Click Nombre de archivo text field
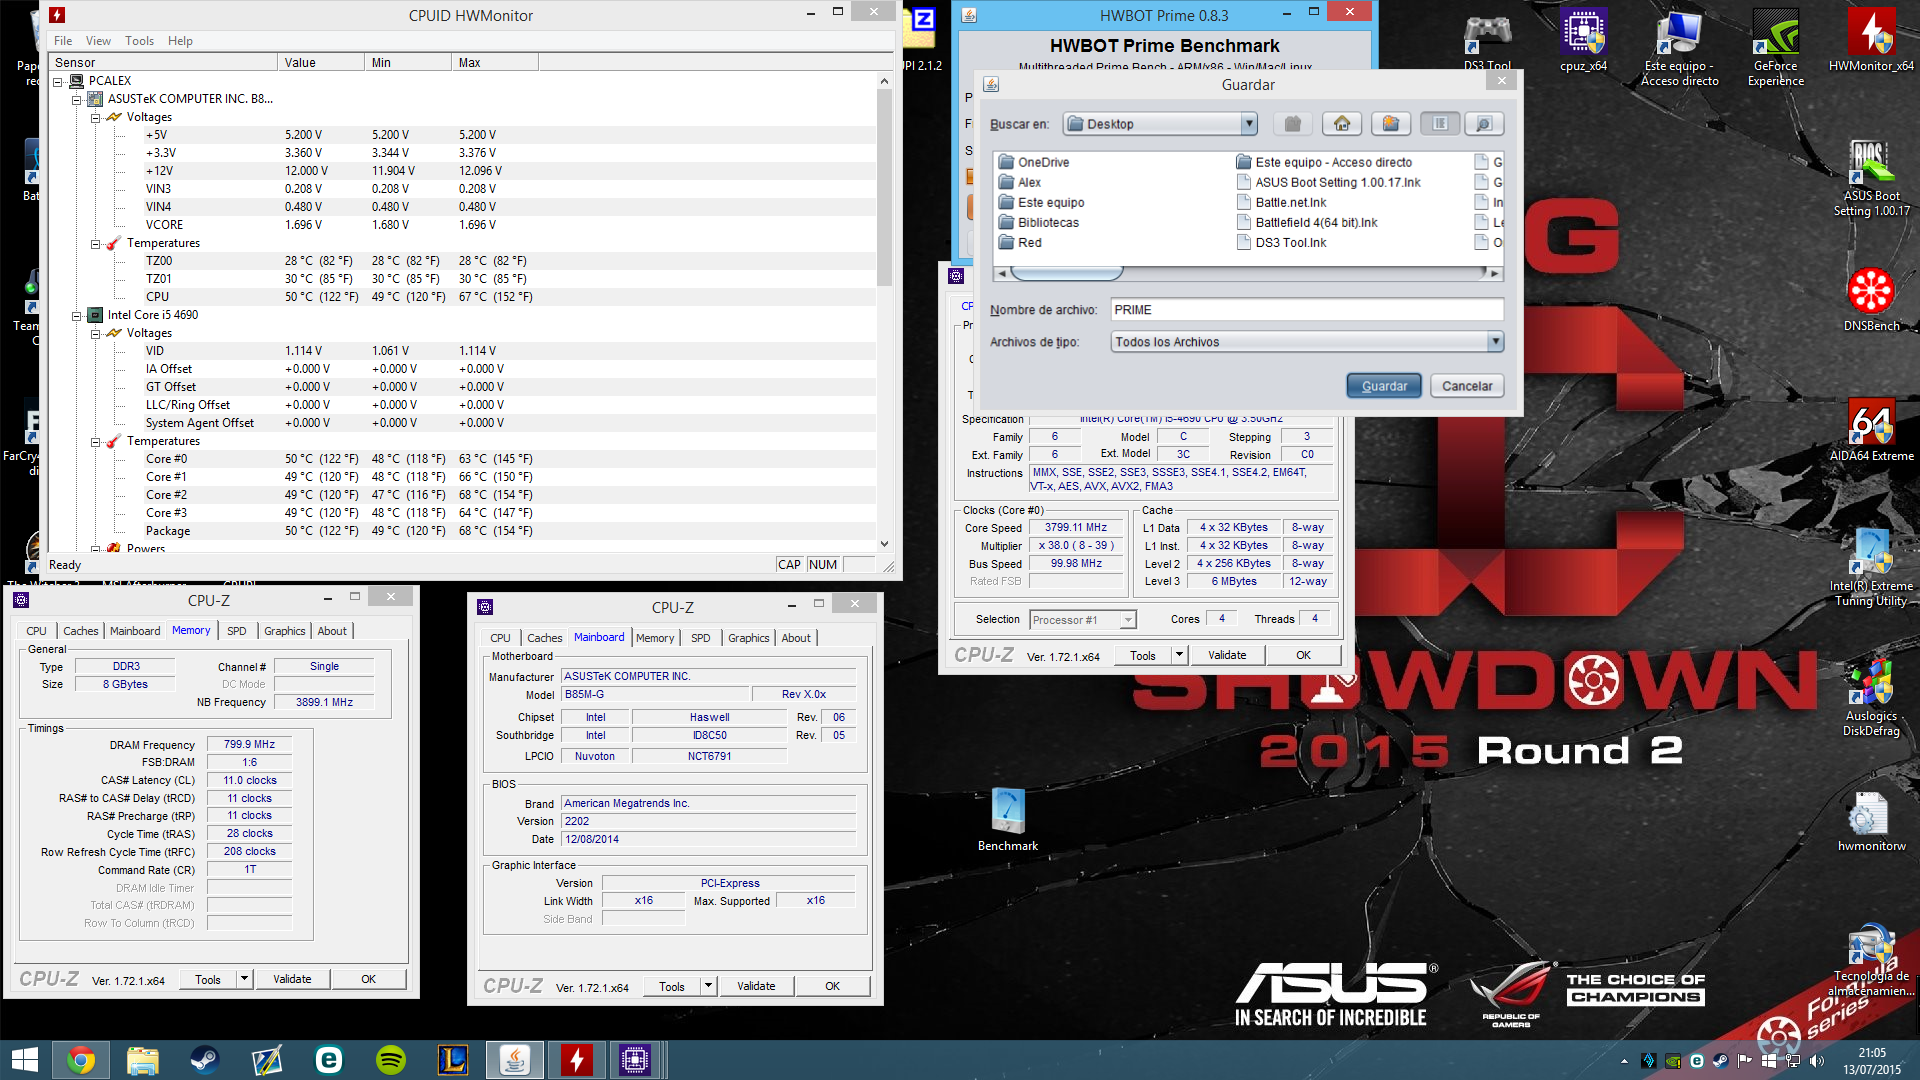Viewport: 1920px width, 1080px height. [x=1307, y=310]
